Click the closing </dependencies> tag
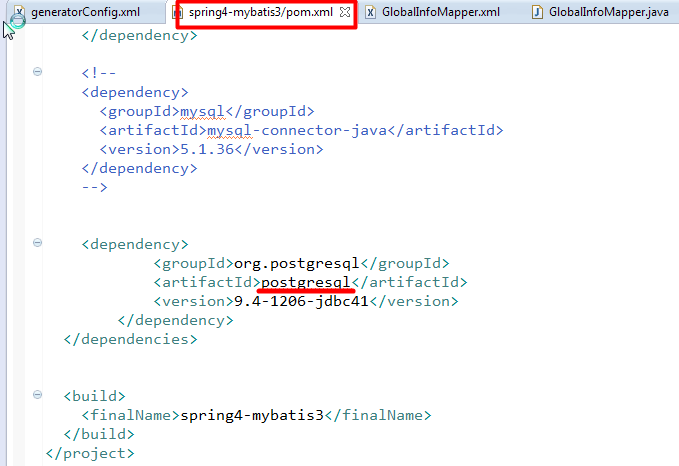Viewport: 679px width, 466px height. (x=130, y=339)
